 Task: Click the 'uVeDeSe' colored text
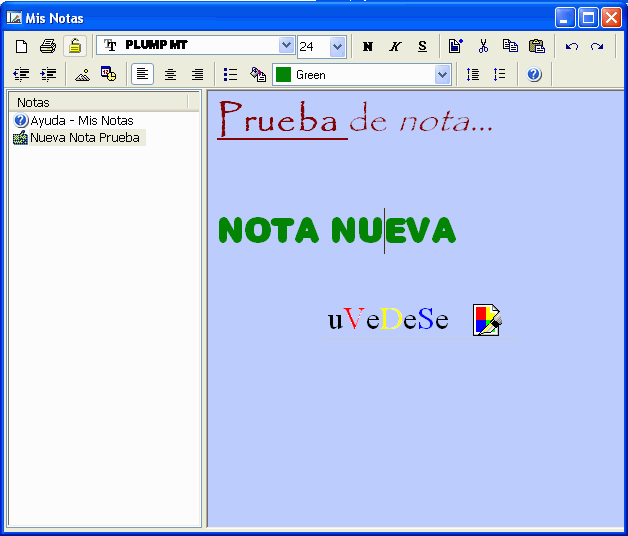point(388,319)
